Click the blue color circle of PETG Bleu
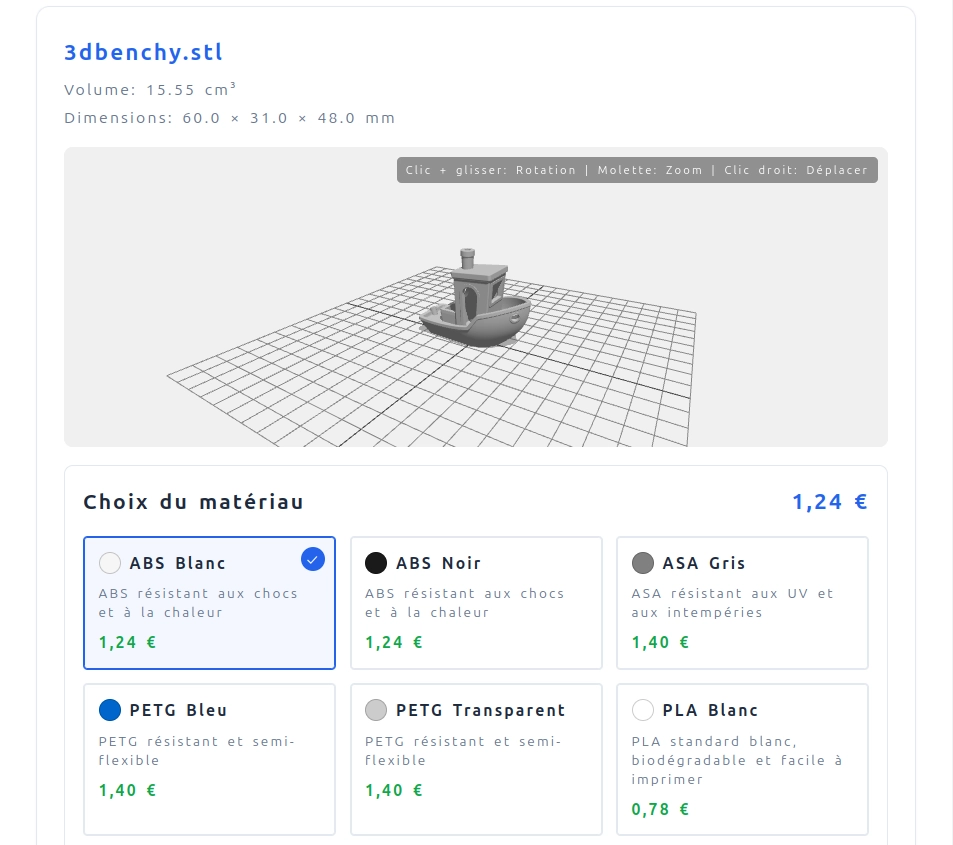Image resolution: width=953 pixels, height=845 pixels. click(110, 710)
